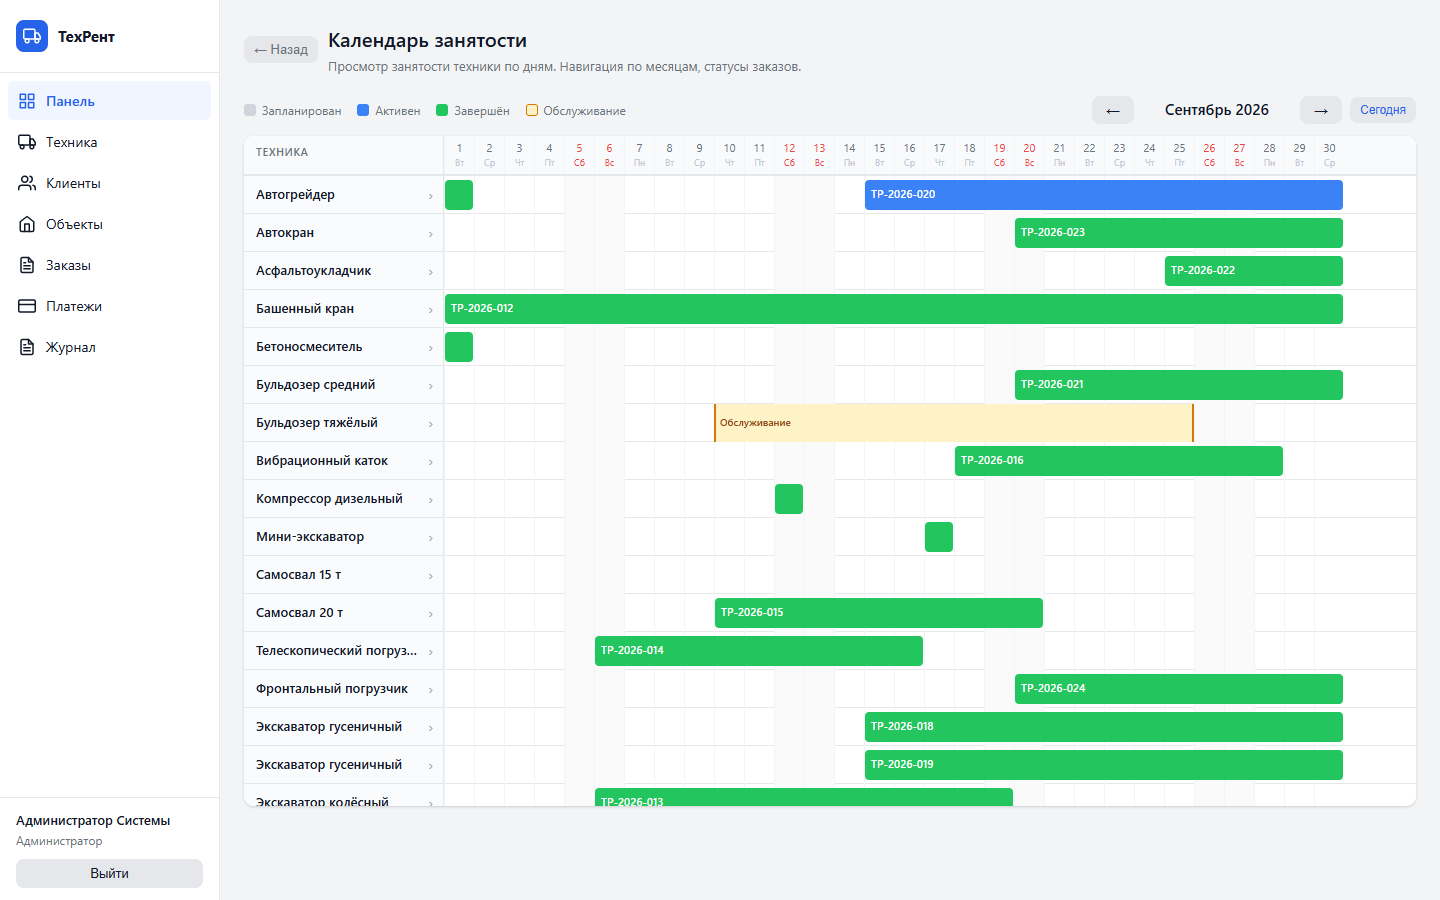The width and height of the screenshot is (1440, 900).
Task: Open order bar TP-2026-015
Action: 879,613
